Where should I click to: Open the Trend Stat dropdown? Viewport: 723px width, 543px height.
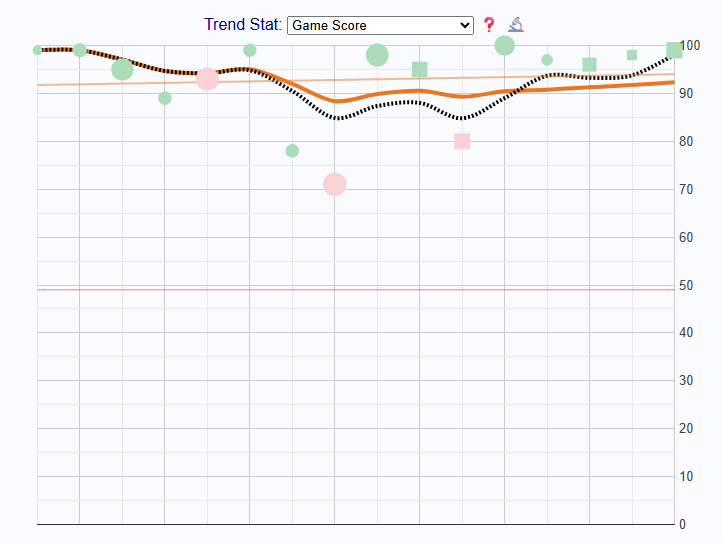tap(380, 25)
